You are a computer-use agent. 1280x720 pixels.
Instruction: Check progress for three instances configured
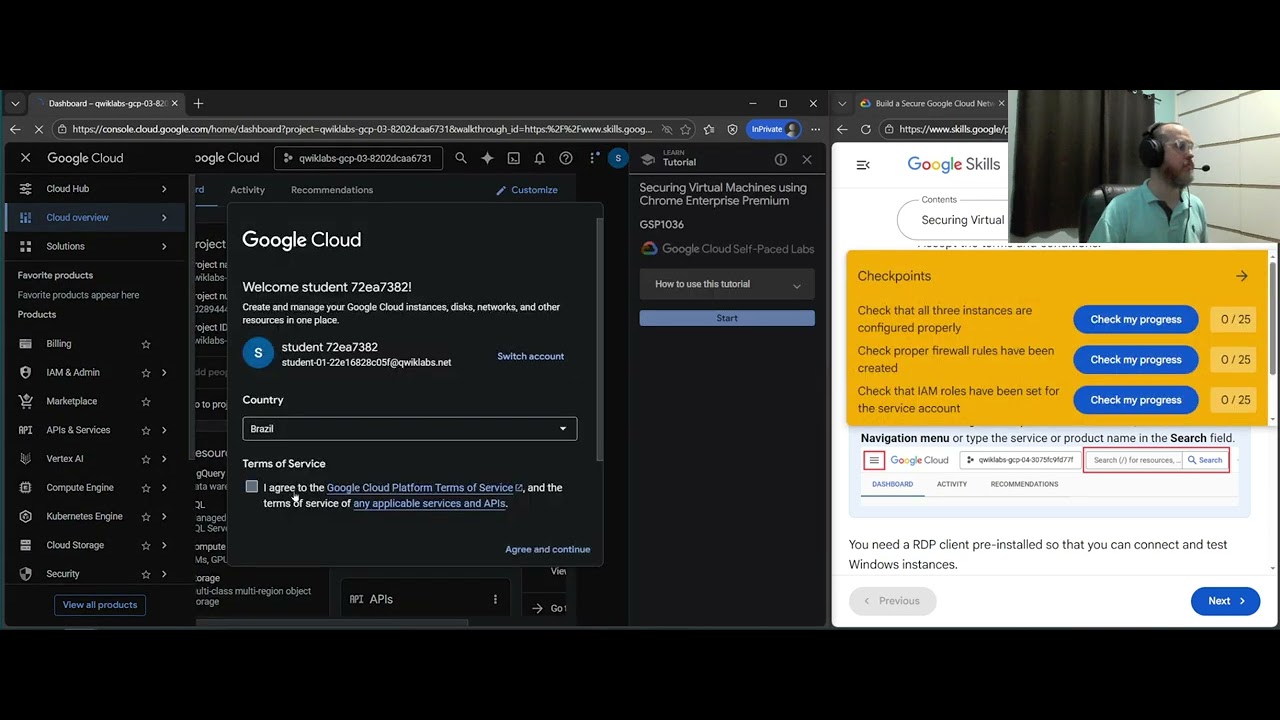coord(1136,319)
